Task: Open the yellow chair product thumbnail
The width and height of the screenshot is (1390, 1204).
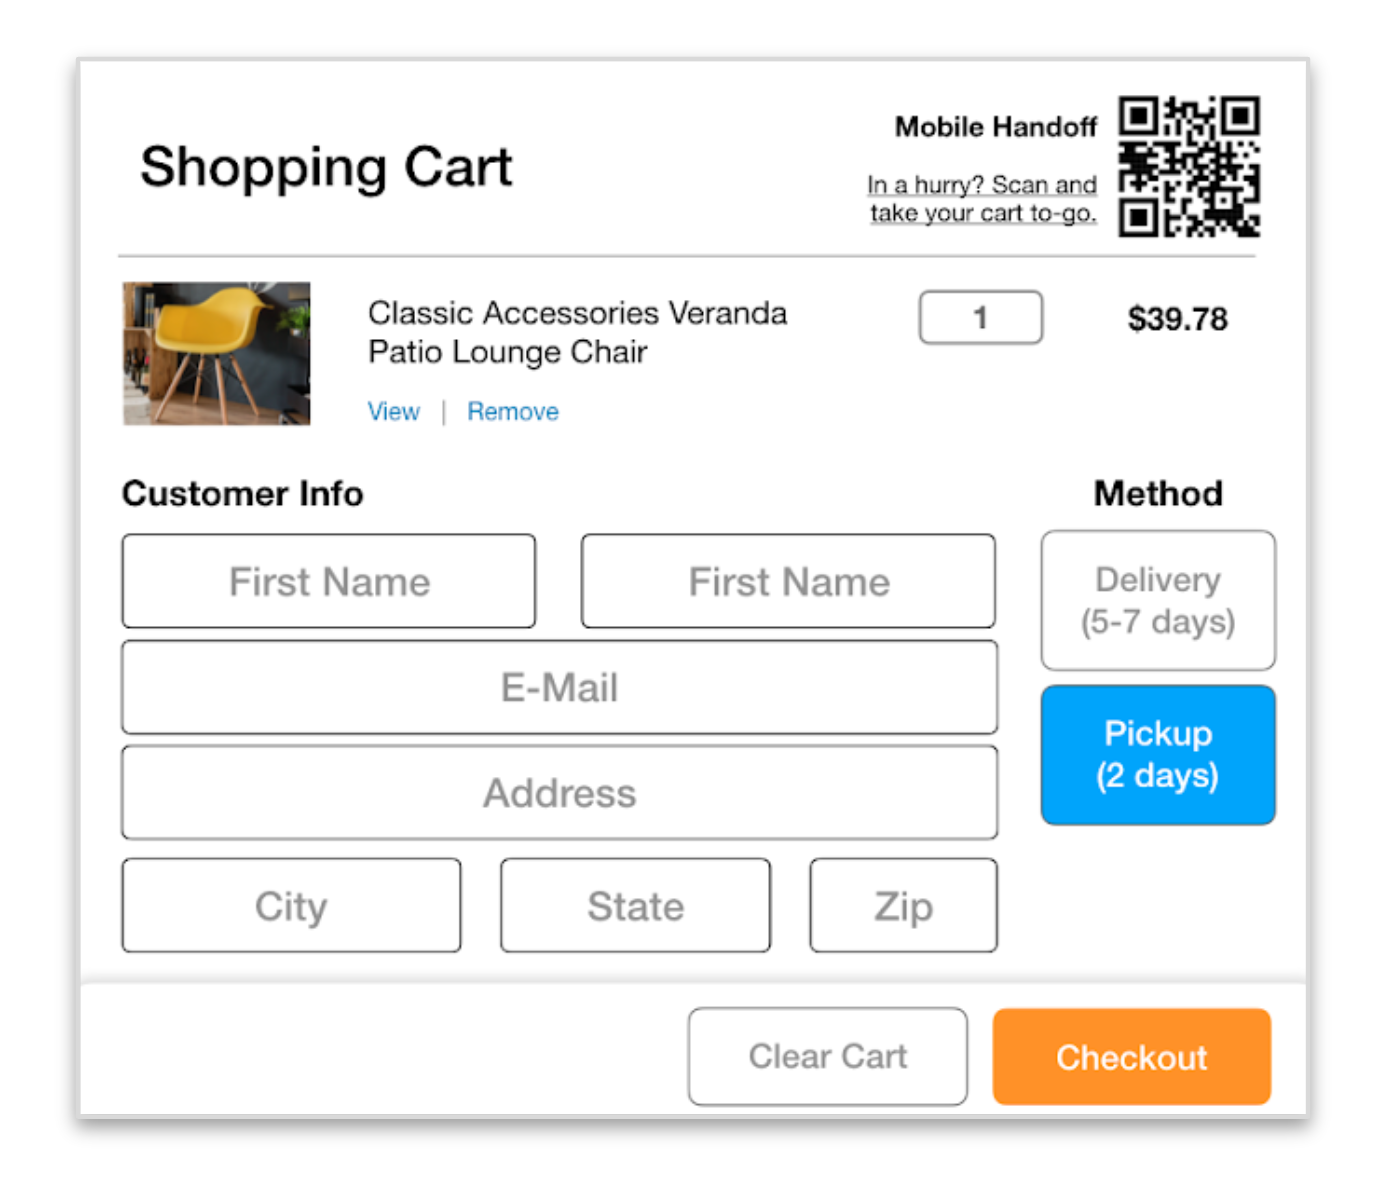Action: coord(216,353)
